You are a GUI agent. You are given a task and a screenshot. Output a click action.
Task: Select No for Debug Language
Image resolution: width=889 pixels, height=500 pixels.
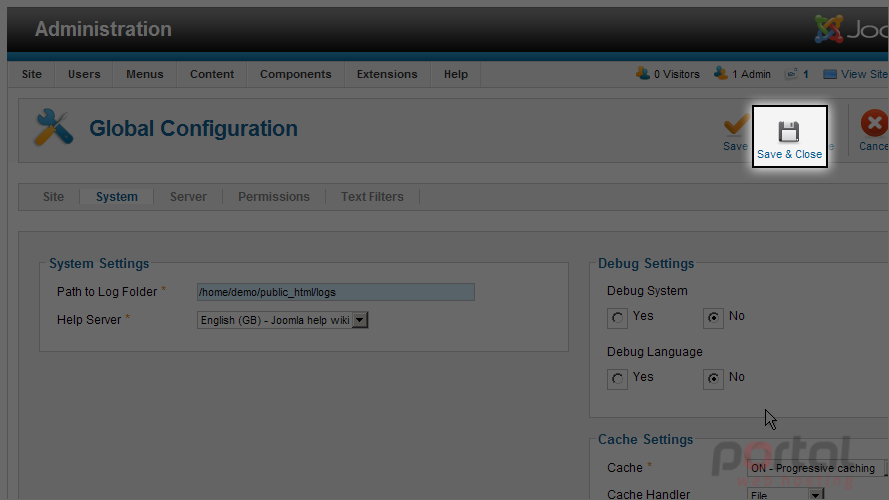[x=713, y=379]
